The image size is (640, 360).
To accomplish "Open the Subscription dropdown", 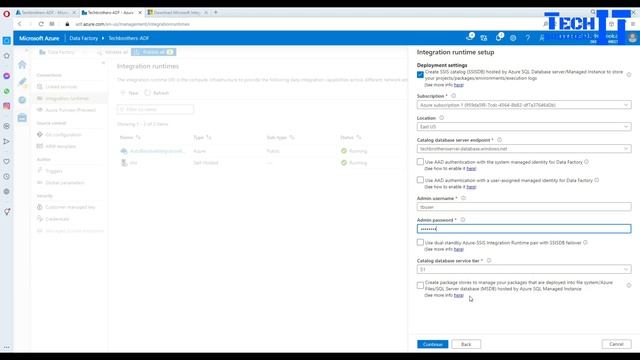I will pos(524,105).
